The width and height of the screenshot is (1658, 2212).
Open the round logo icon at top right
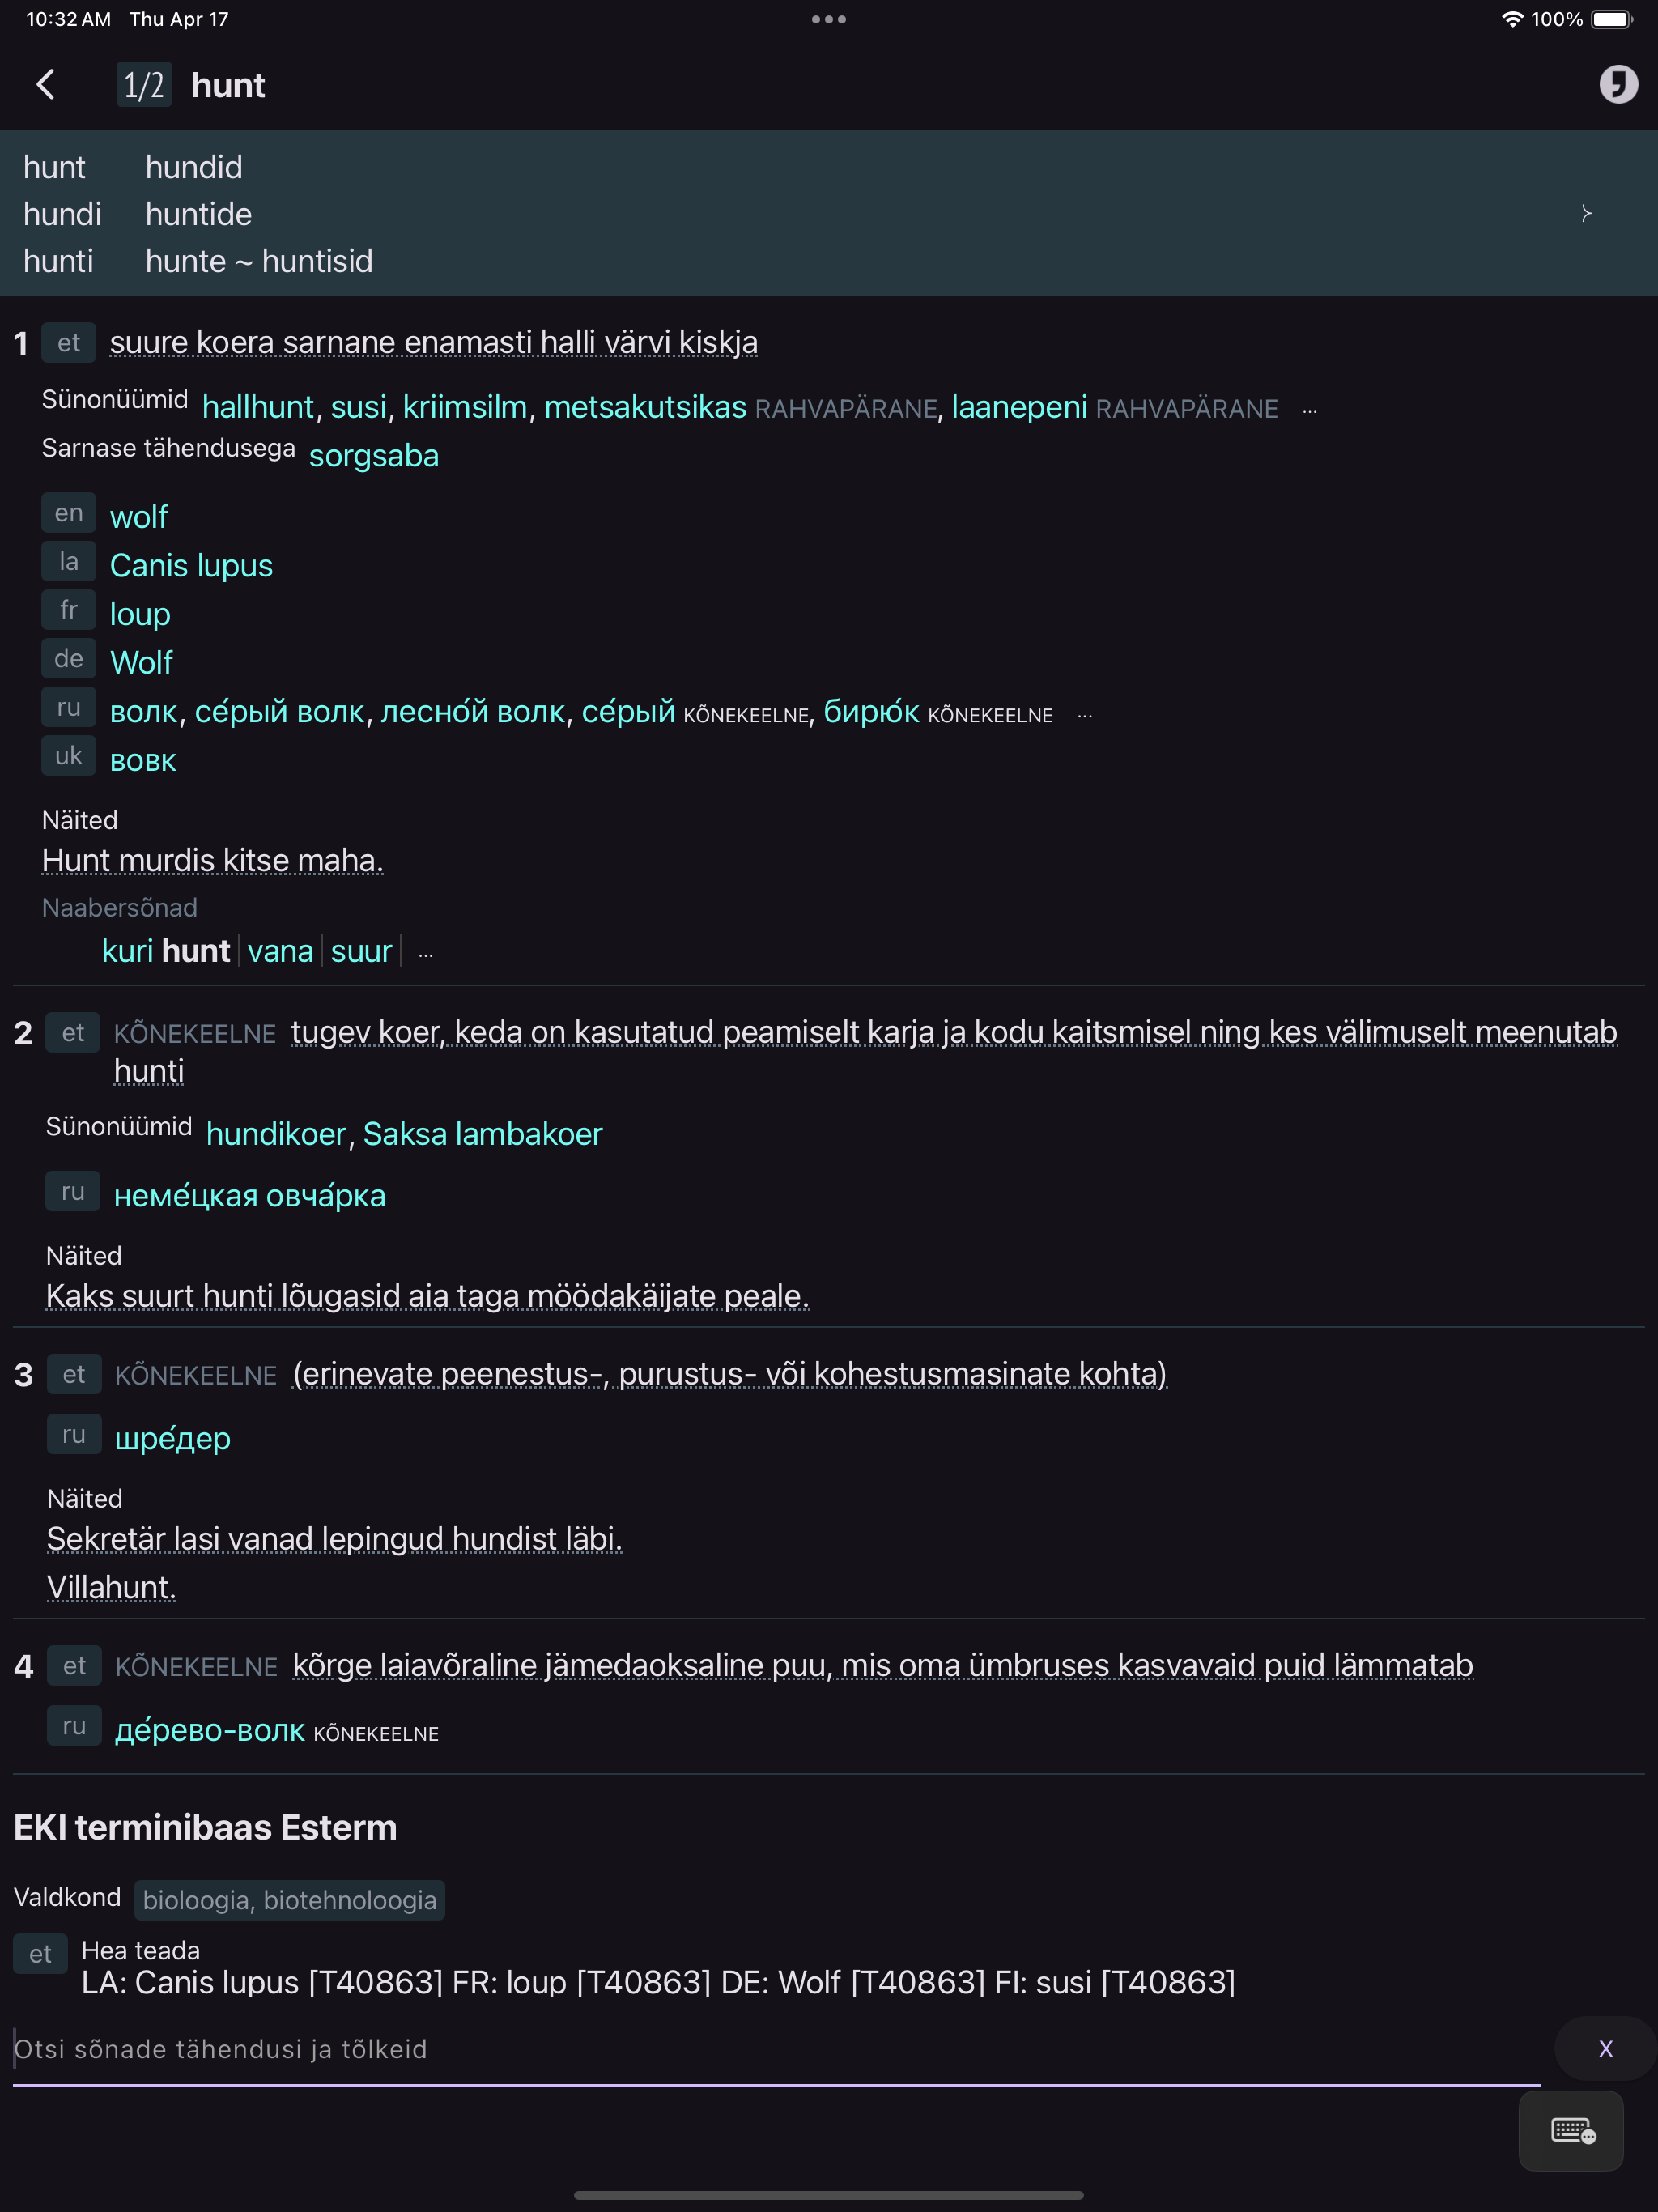click(1617, 85)
